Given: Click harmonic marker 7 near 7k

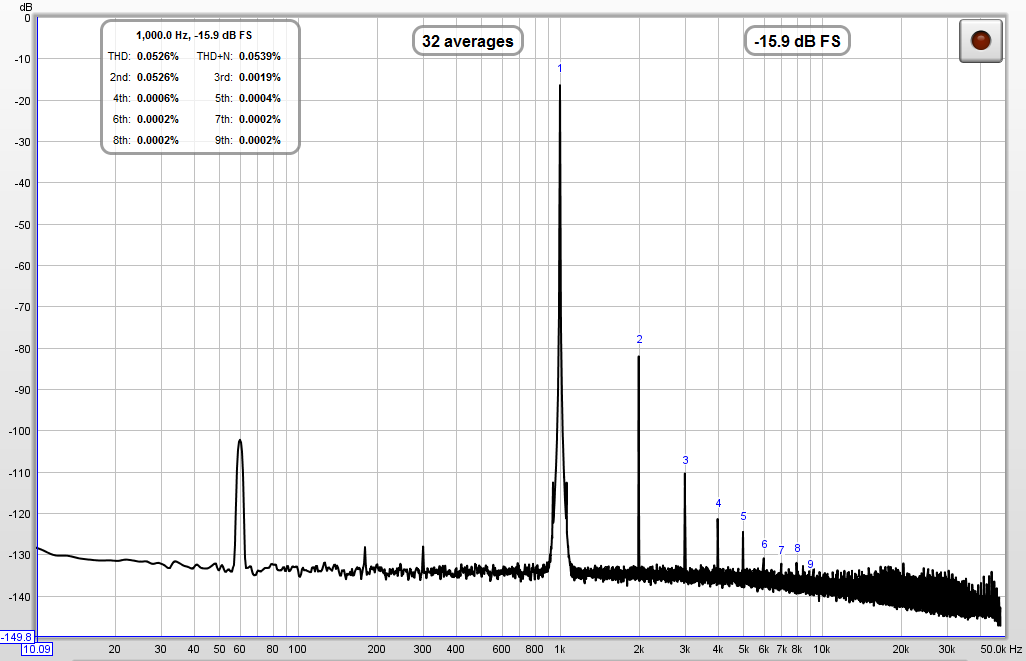Looking at the screenshot, I should click(781, 550).
